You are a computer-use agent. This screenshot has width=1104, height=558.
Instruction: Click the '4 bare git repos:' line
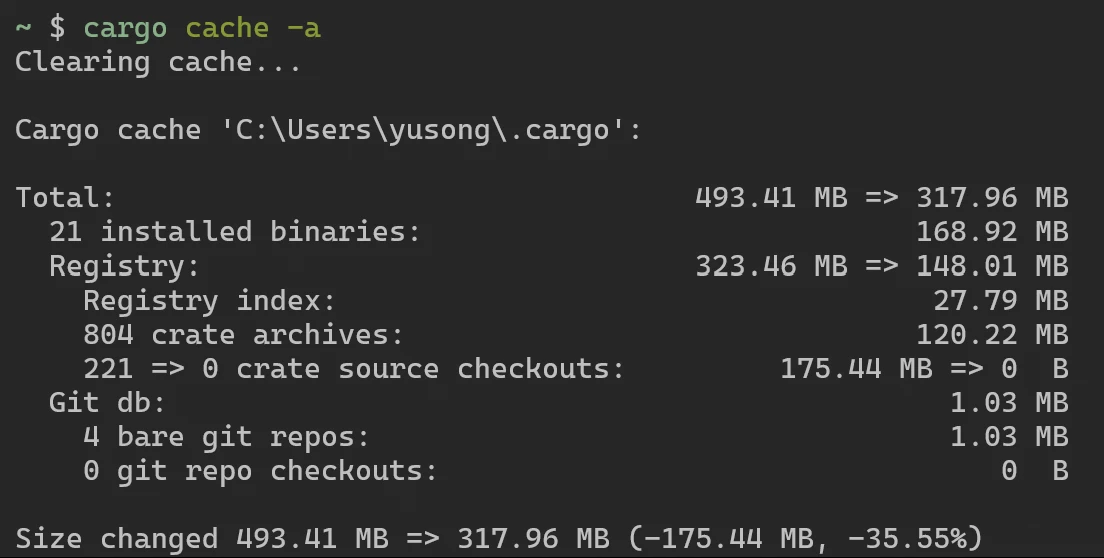click(226, 437)
